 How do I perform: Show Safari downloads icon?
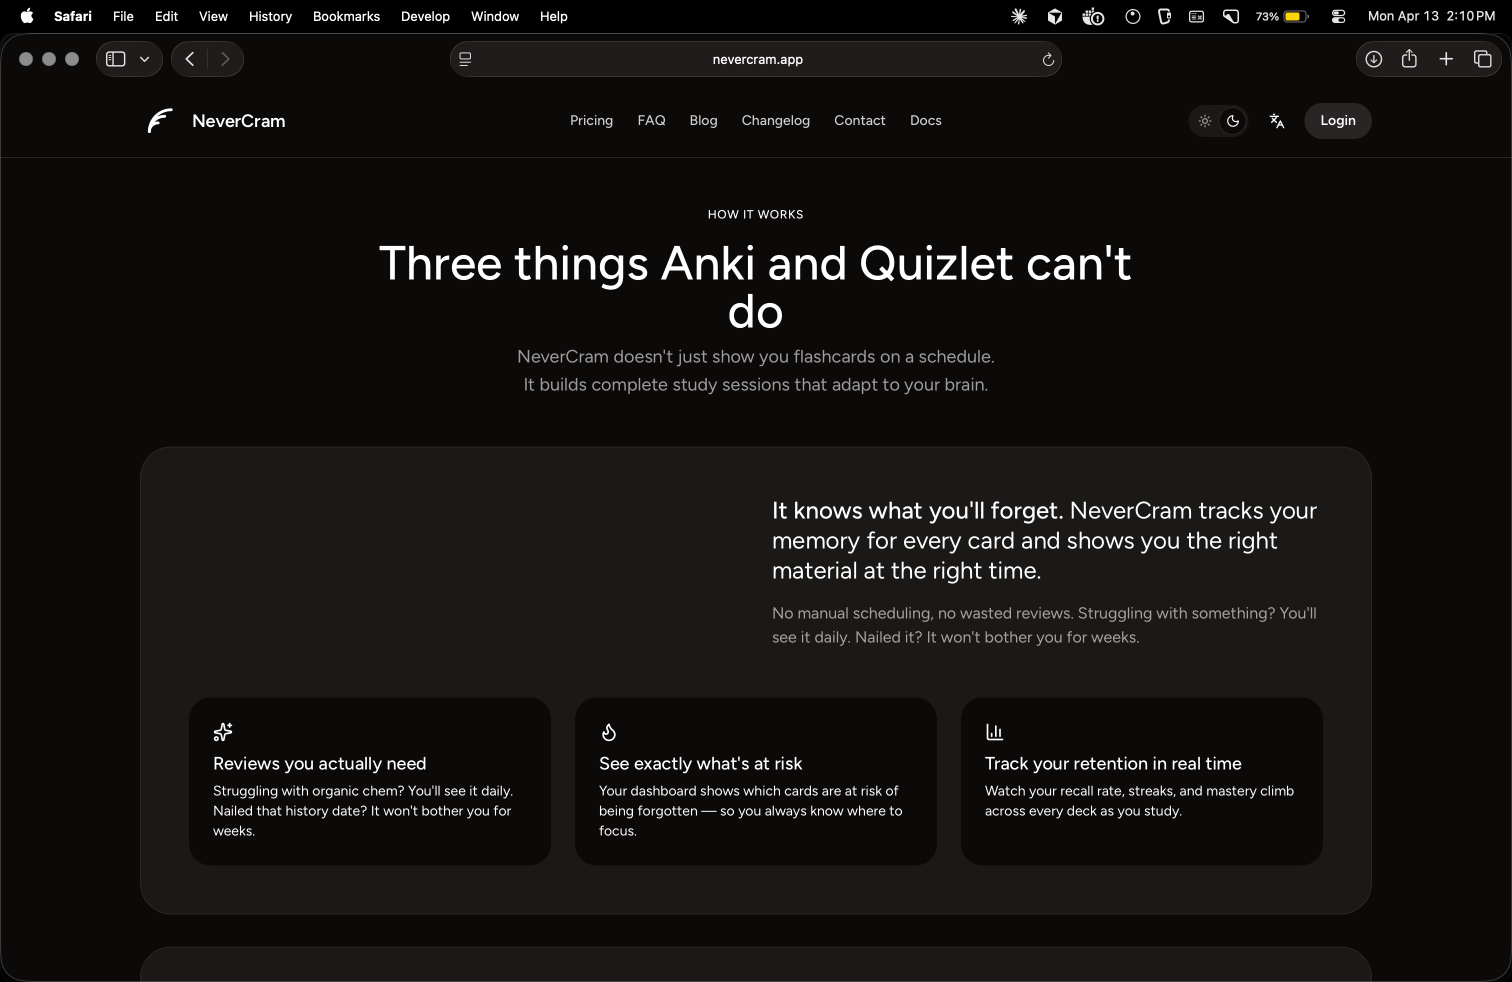pos(1374,59)
